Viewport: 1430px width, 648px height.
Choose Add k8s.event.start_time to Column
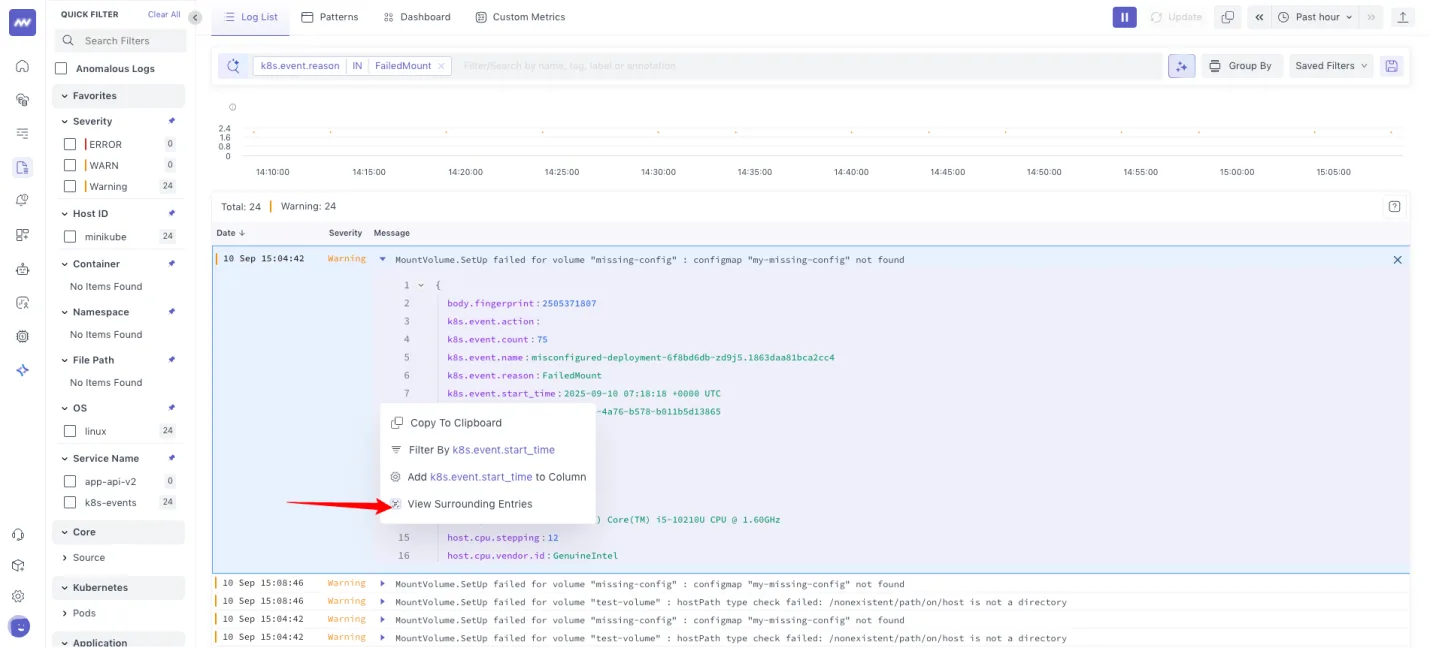(x=488, y=477)
